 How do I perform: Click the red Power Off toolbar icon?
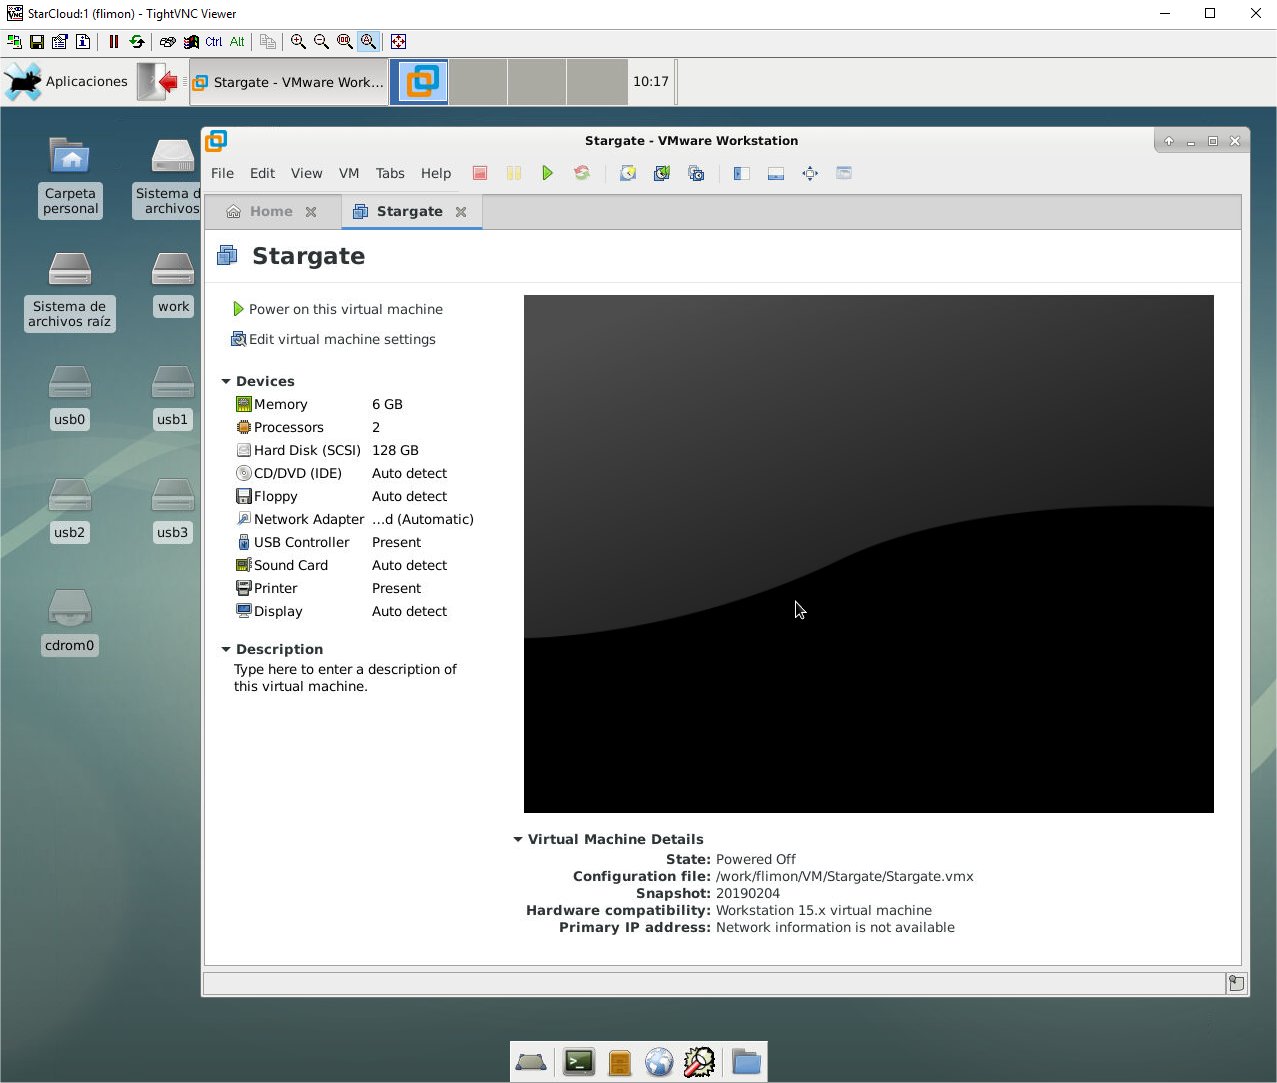(480, 173)
